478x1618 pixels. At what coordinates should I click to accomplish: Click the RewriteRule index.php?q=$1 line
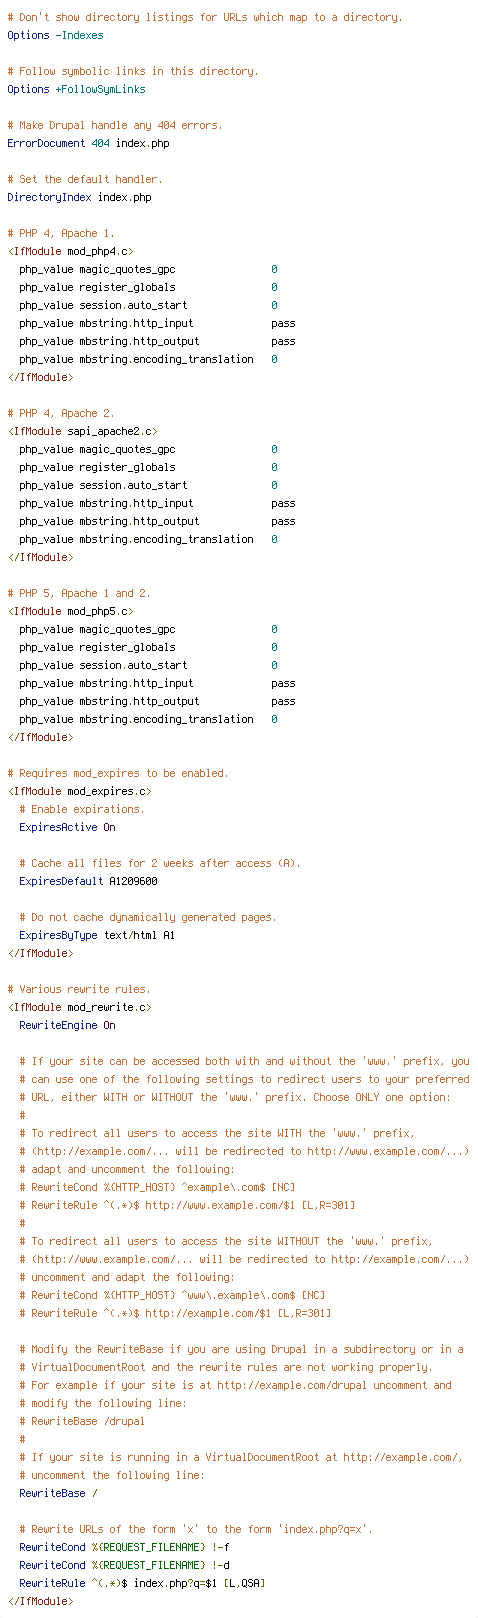142,1583
